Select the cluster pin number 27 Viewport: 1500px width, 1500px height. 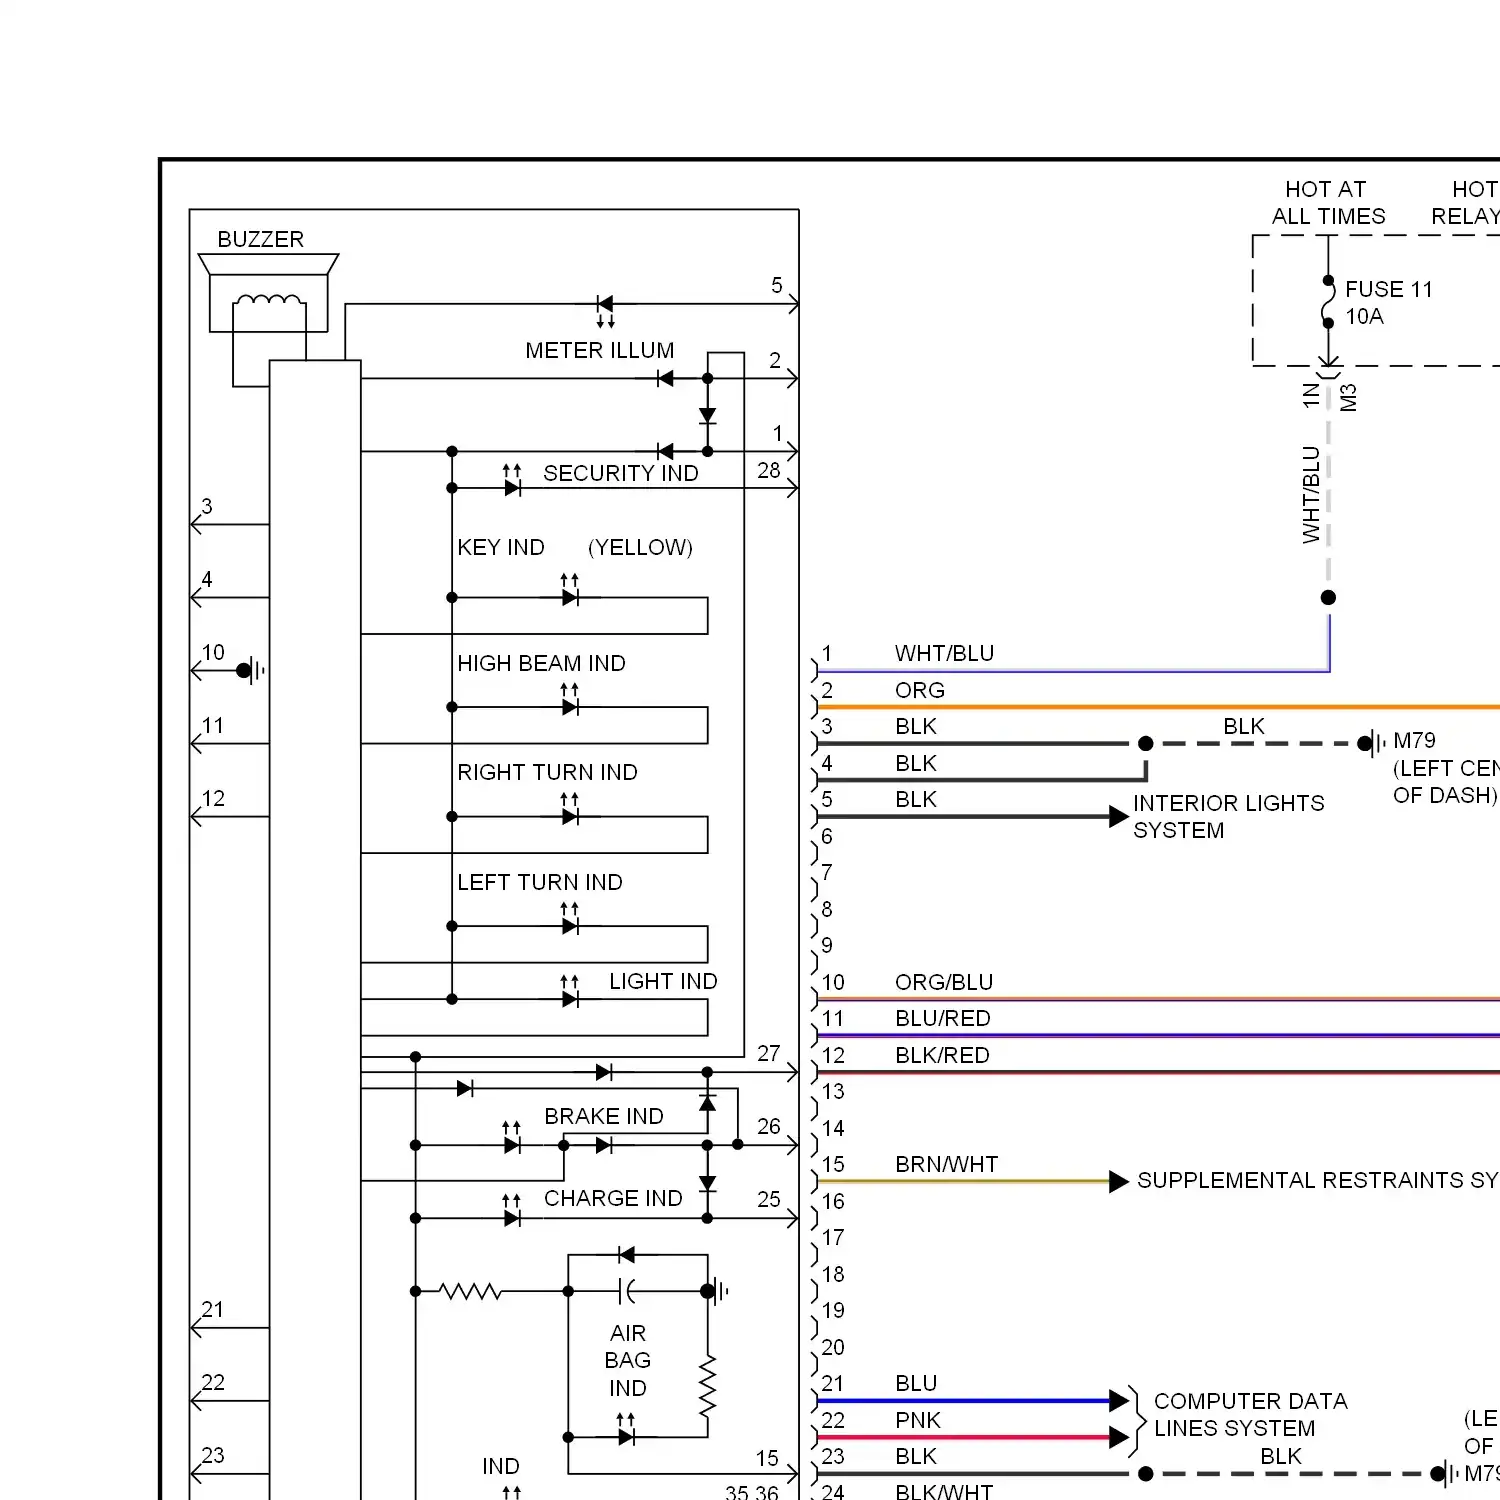coord(769,1054)
